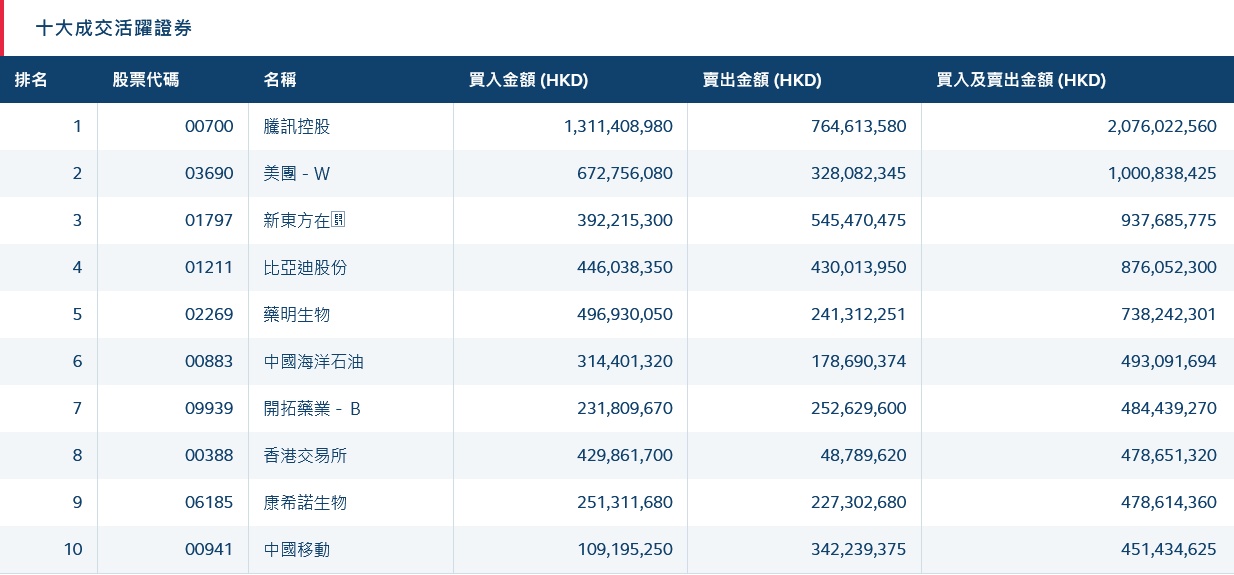Select sell amount 48,789,620
This screenshot has width=1234, height=575.
click(x=863, y=455)
